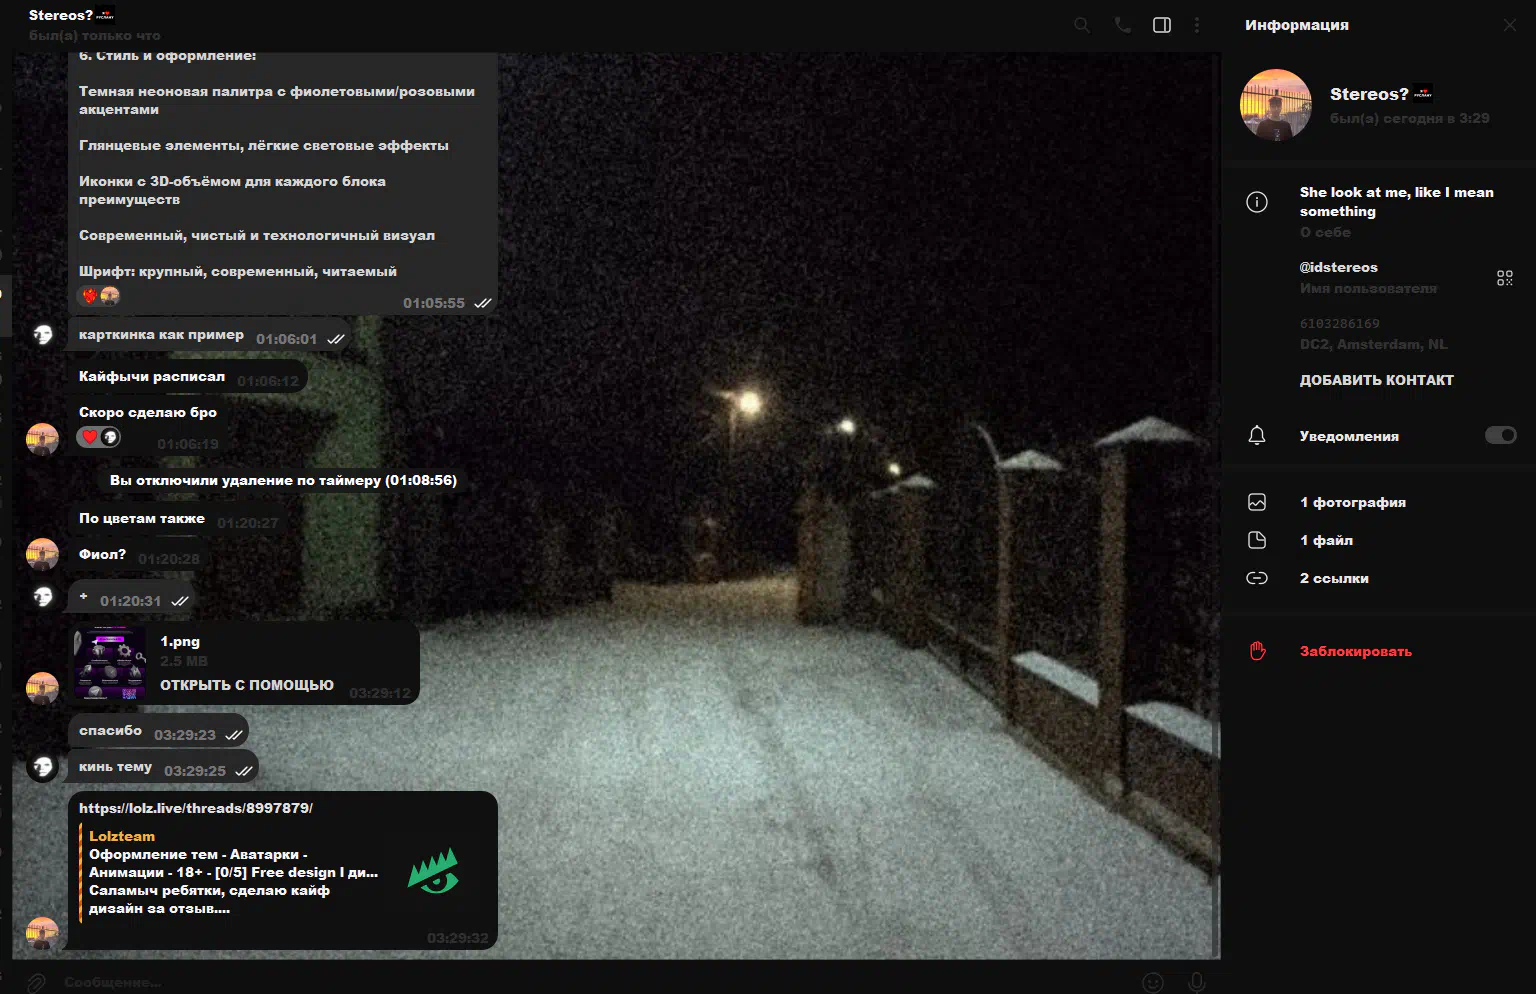The width and height of the screenshot is (1536, 994).
Task: Open the three-dot chat menu
Action: click(x=1197, y=25)
